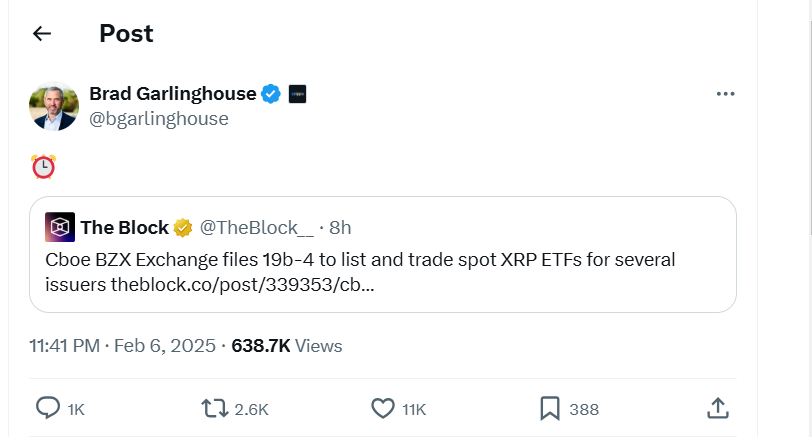This screenshot has width=812, height=437.
Task: Click the 11:41 PM Feb 6, 2025 timestamp
Action: click(x=122, y=346)
